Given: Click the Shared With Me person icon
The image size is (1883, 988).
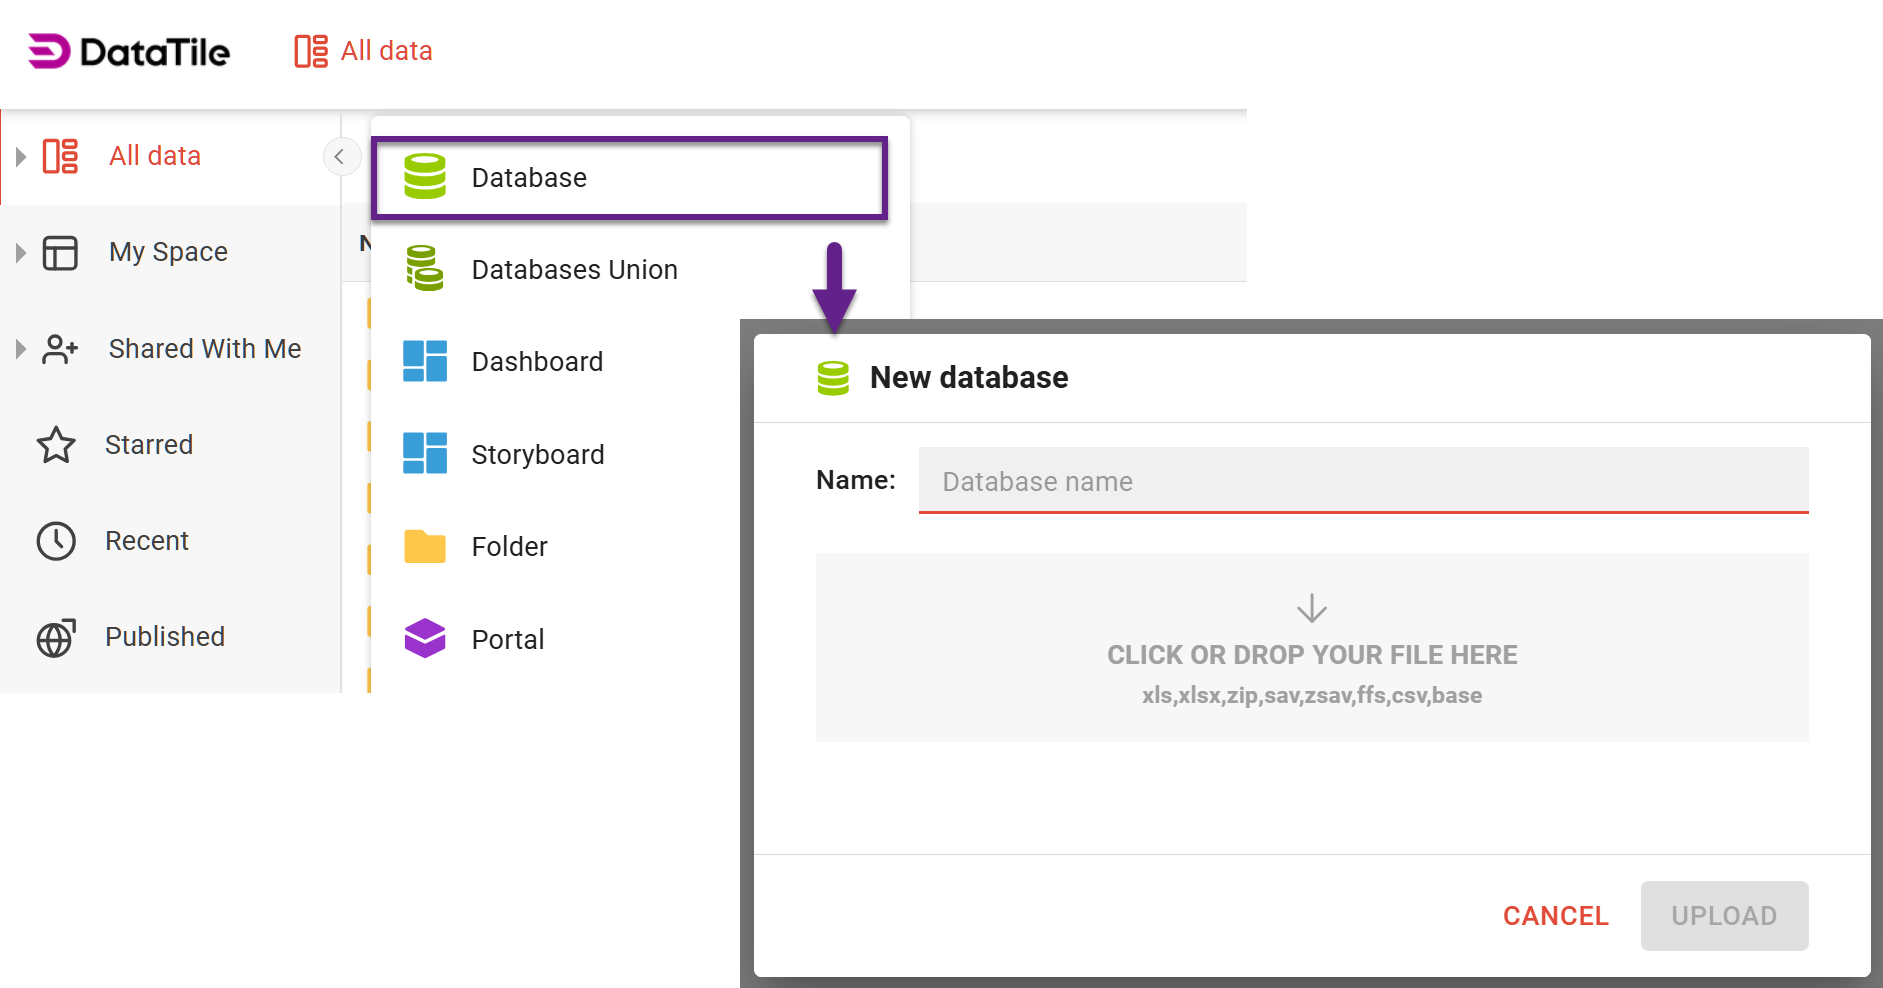Looking at the screenshot, I should (60, 349).
